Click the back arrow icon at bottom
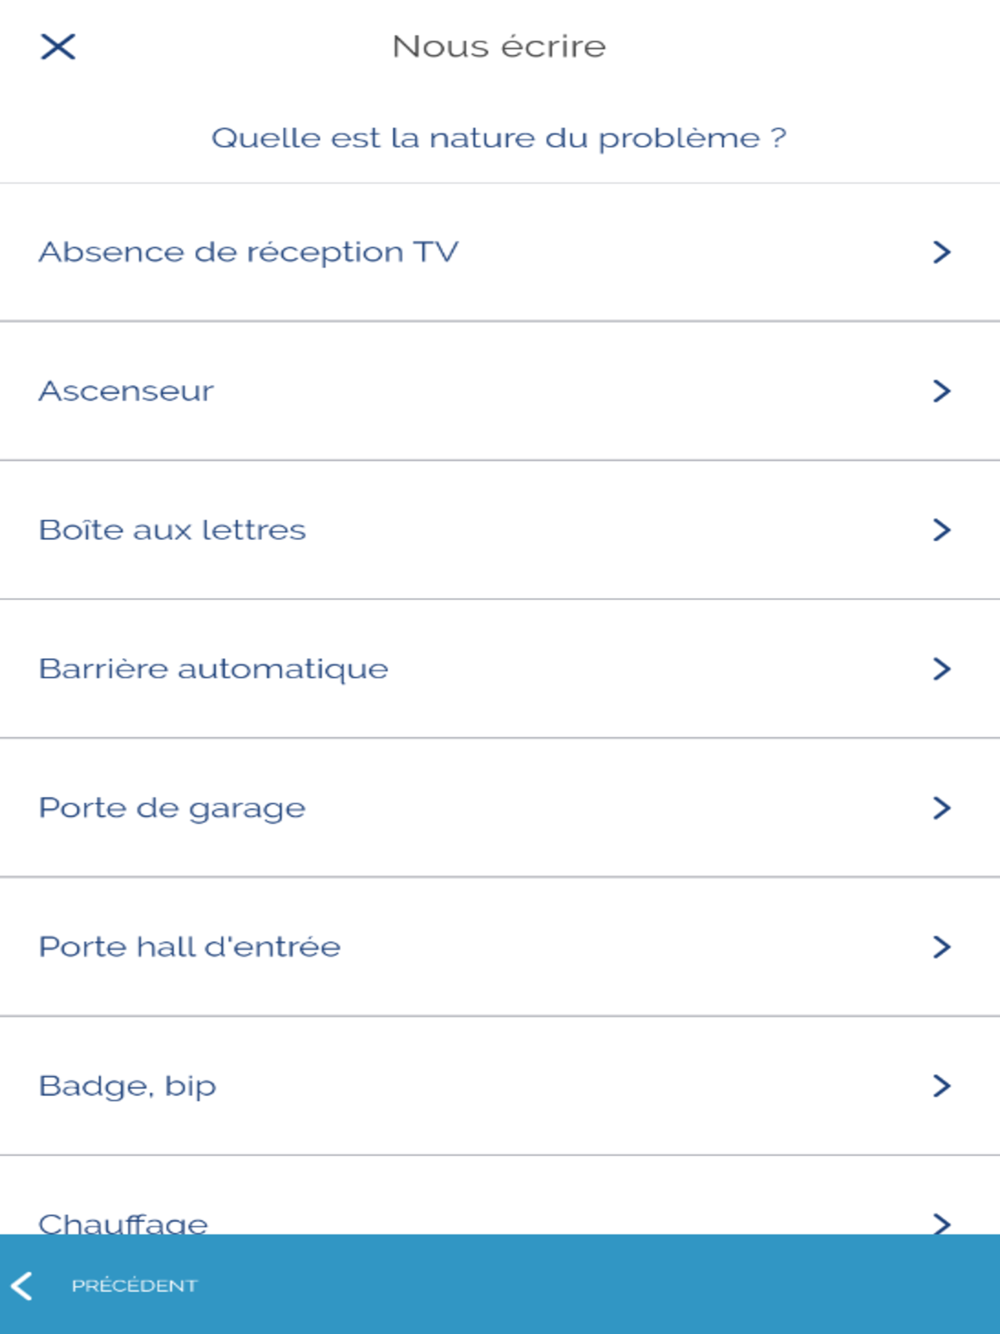Image resolution: width=1000 pixels, height=1334 pixels. [x=23, y=1286]
